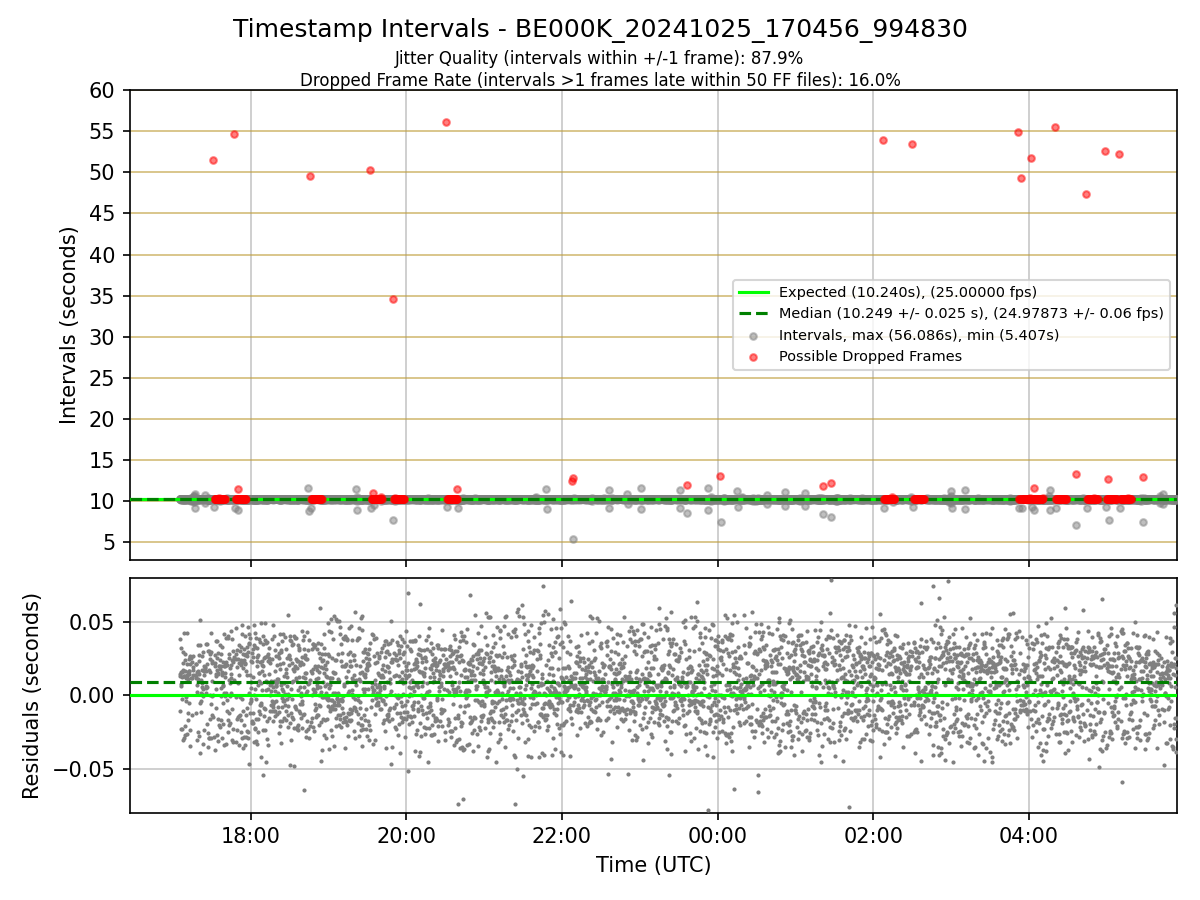Select legend entry "Median (10.249 +/- 0.025 s)"
Image resolution: width=1200 pixels, height=900 pixels.
[971, 313]
